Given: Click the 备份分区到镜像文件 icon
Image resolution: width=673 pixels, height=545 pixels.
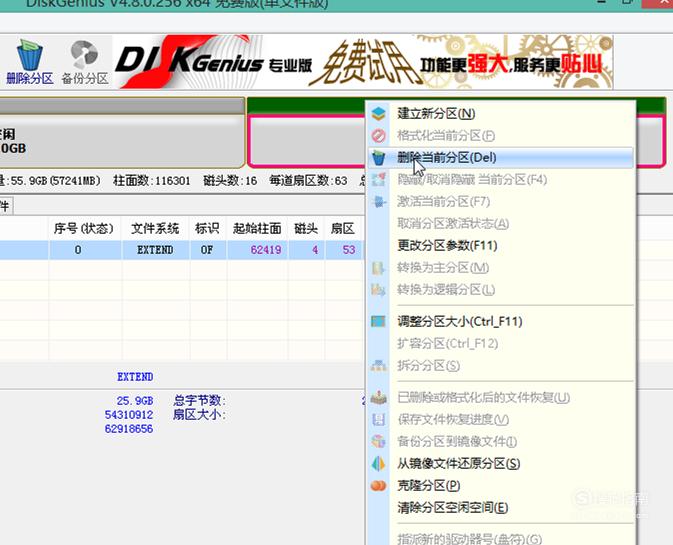Looking at the screenshot, I should 378,441.
